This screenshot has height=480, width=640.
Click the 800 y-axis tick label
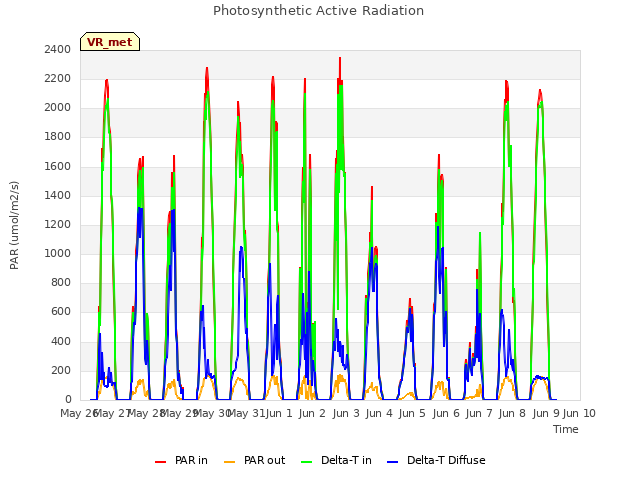[x=61, y=282]
